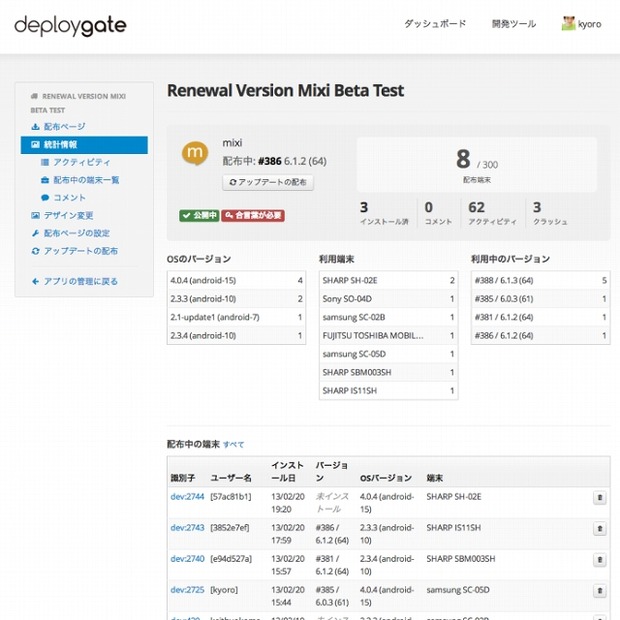Select the samsung SC-02B device row
Viewport: 620px width, 620px height.
389,317
